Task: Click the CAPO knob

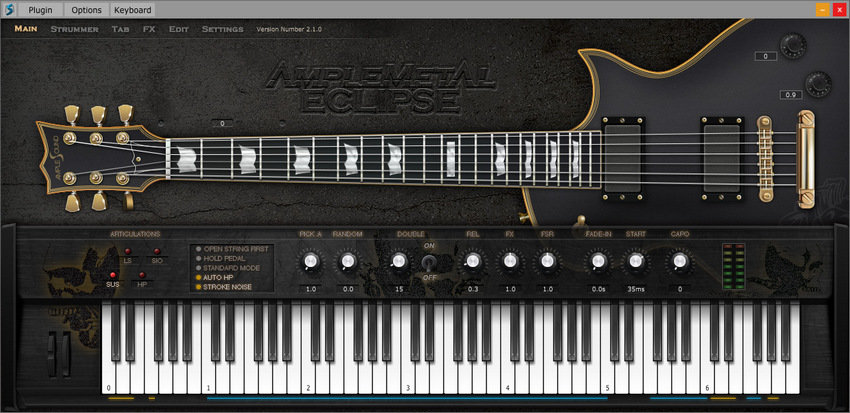Action: pyautogui.click(x=679, y=261)
